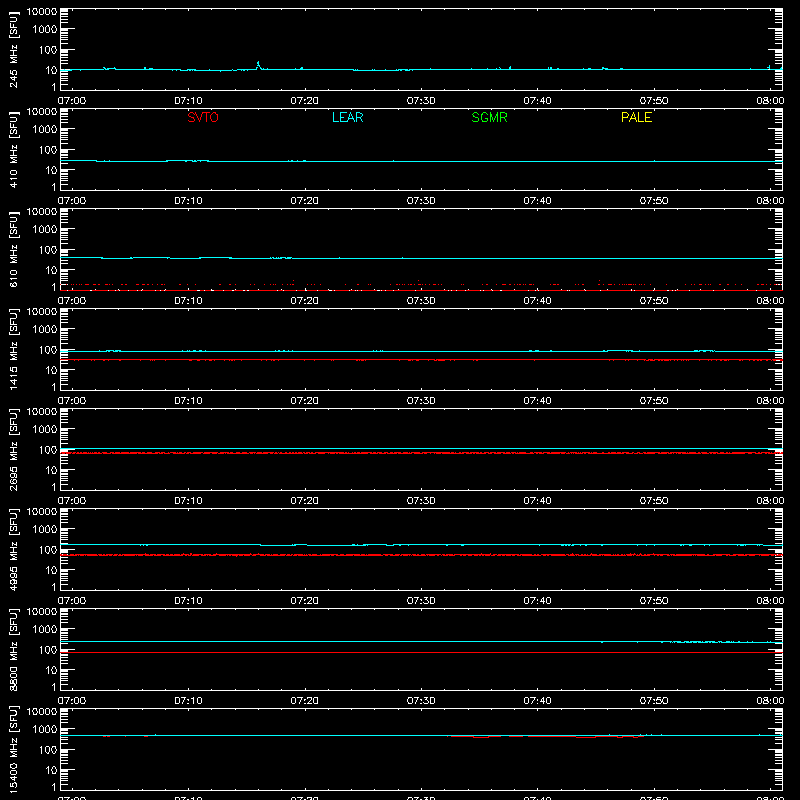
Task: Click the 15400 MHz [SFU] axis title
Action: (x=13, y=749)
